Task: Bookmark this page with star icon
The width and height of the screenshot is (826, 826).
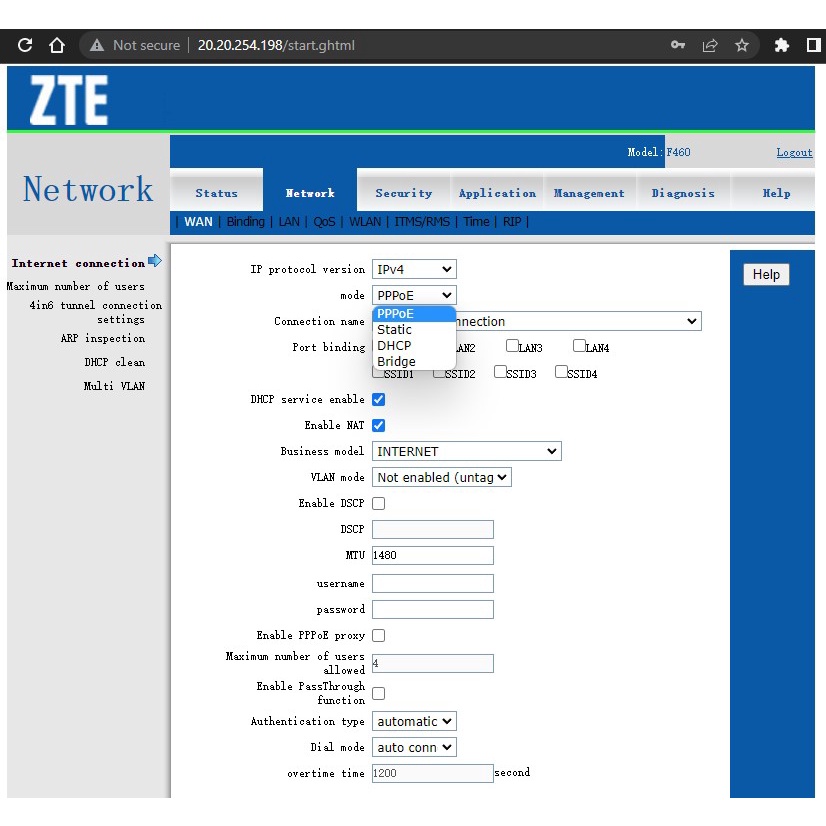Action: tap(742, 45)
